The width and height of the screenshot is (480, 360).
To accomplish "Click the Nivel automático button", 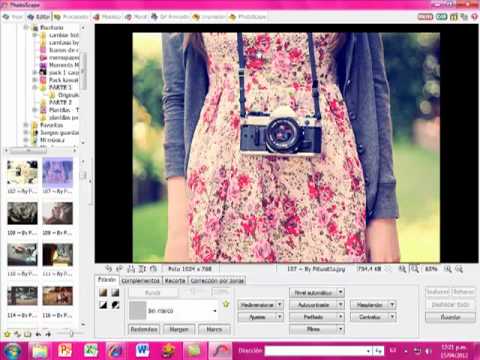I will click(313, 293).
